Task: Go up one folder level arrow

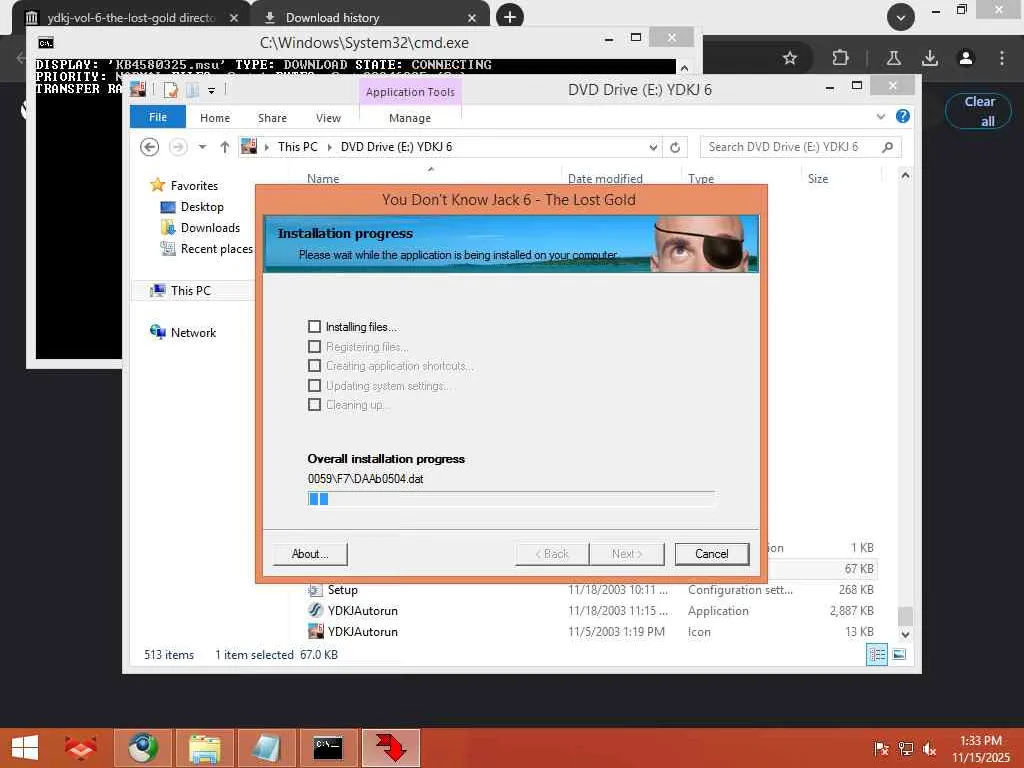Action: [225, 147]
